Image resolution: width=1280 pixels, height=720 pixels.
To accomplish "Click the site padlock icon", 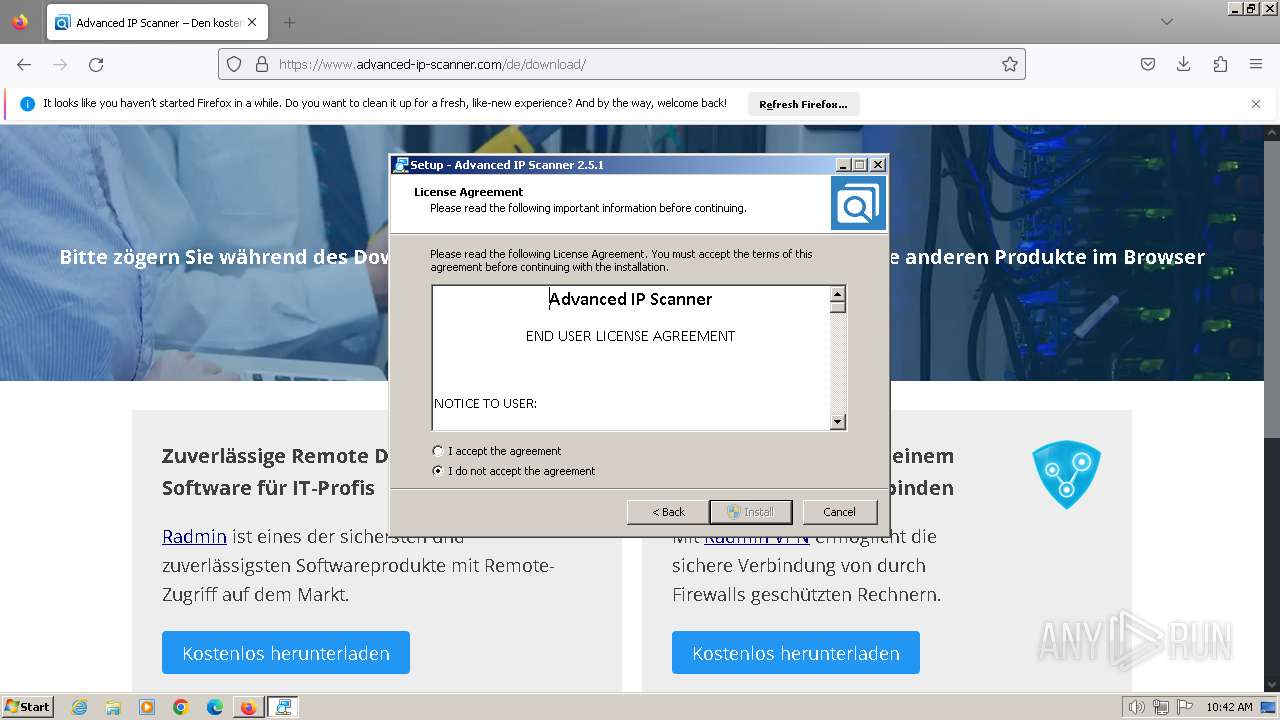I will [262, 64].
